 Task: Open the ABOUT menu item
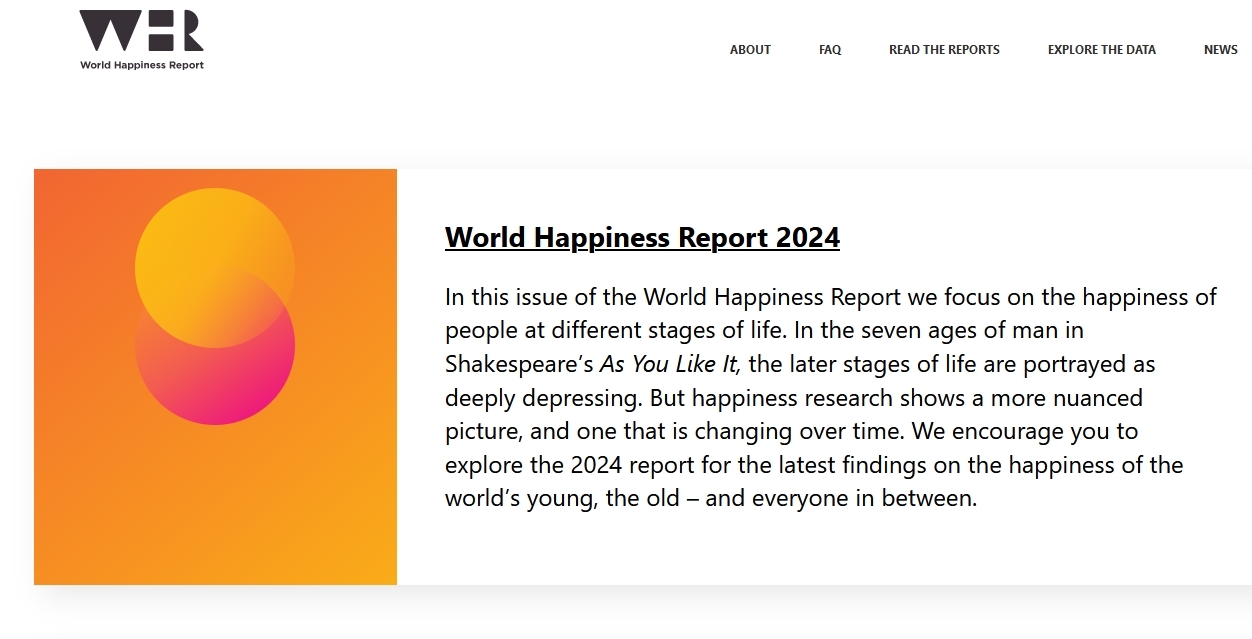tap(750, 50)
